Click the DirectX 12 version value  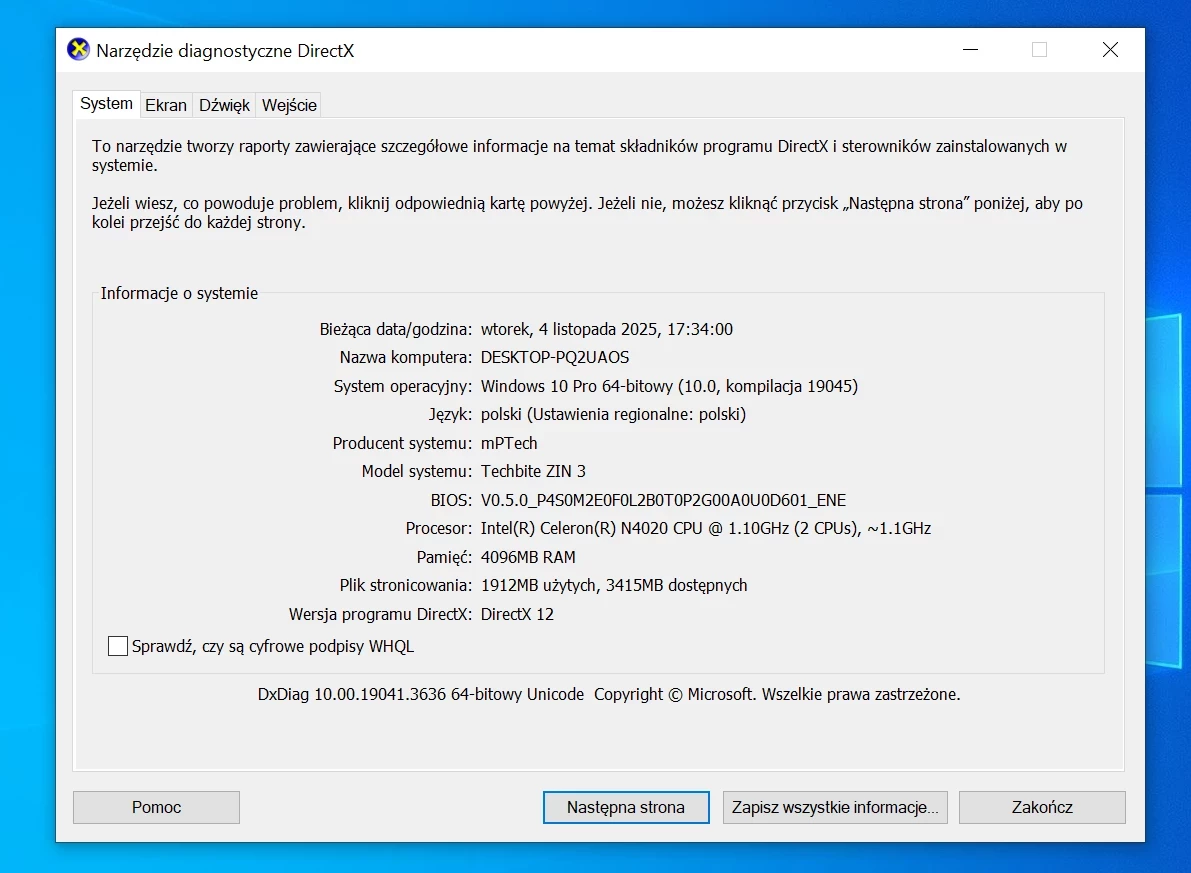pos(520,614)
